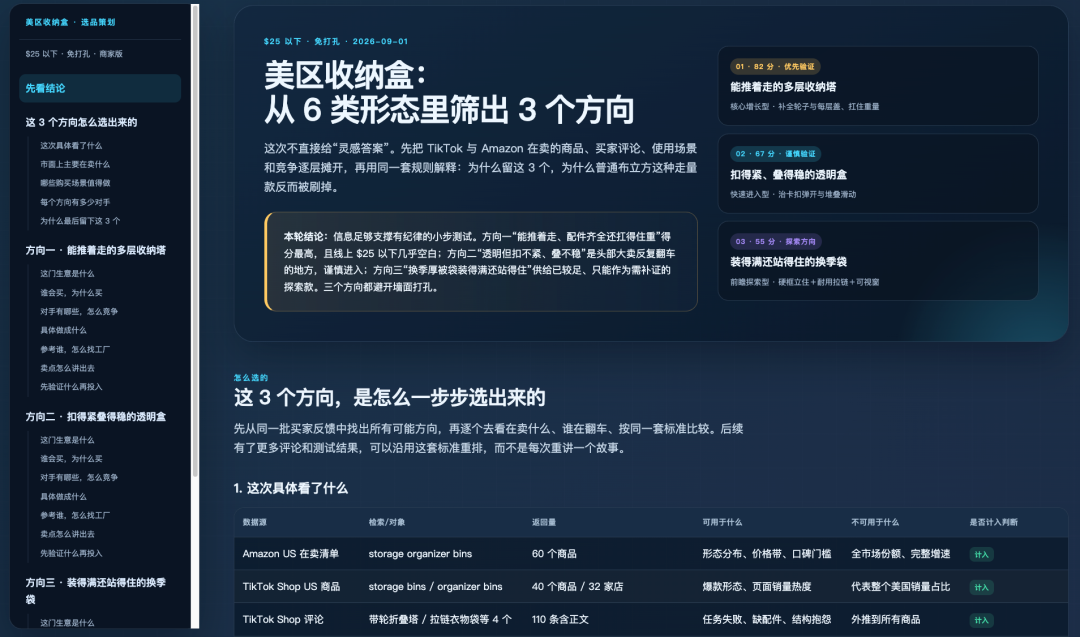Go to 市面上主要在卖什么 sidebar item
This screenshot has height=637, width=1080.
coord(75,164)
